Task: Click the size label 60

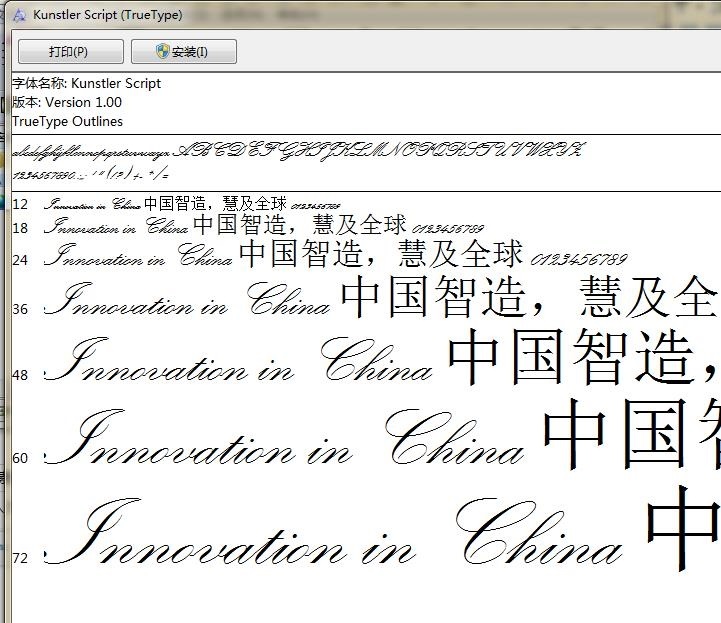Action: pos(20,458)
